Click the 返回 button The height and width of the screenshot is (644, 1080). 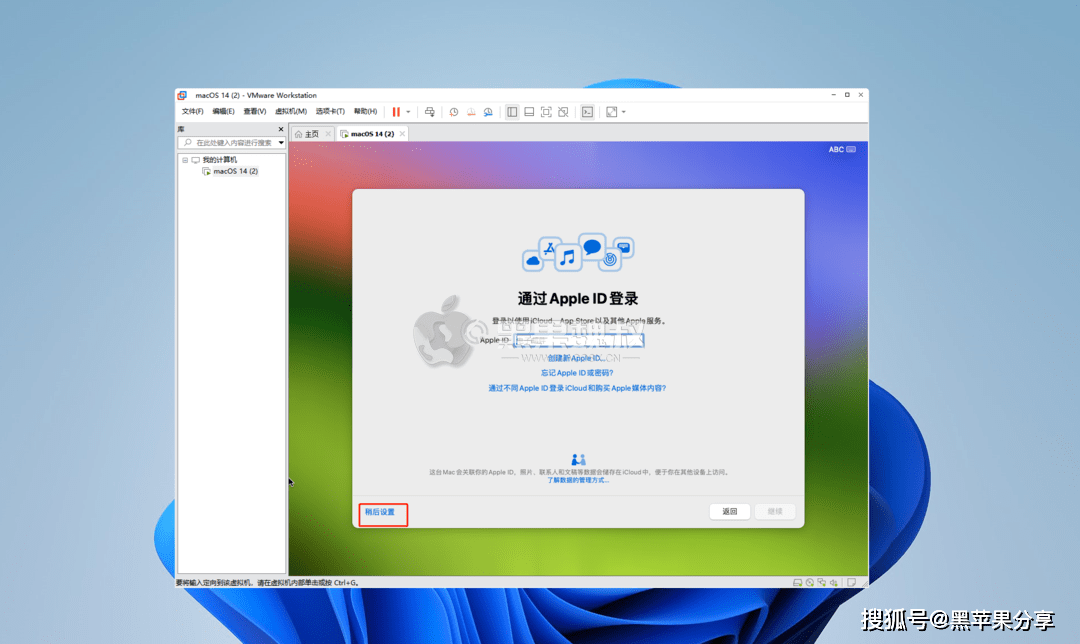(x=729, y=511)
